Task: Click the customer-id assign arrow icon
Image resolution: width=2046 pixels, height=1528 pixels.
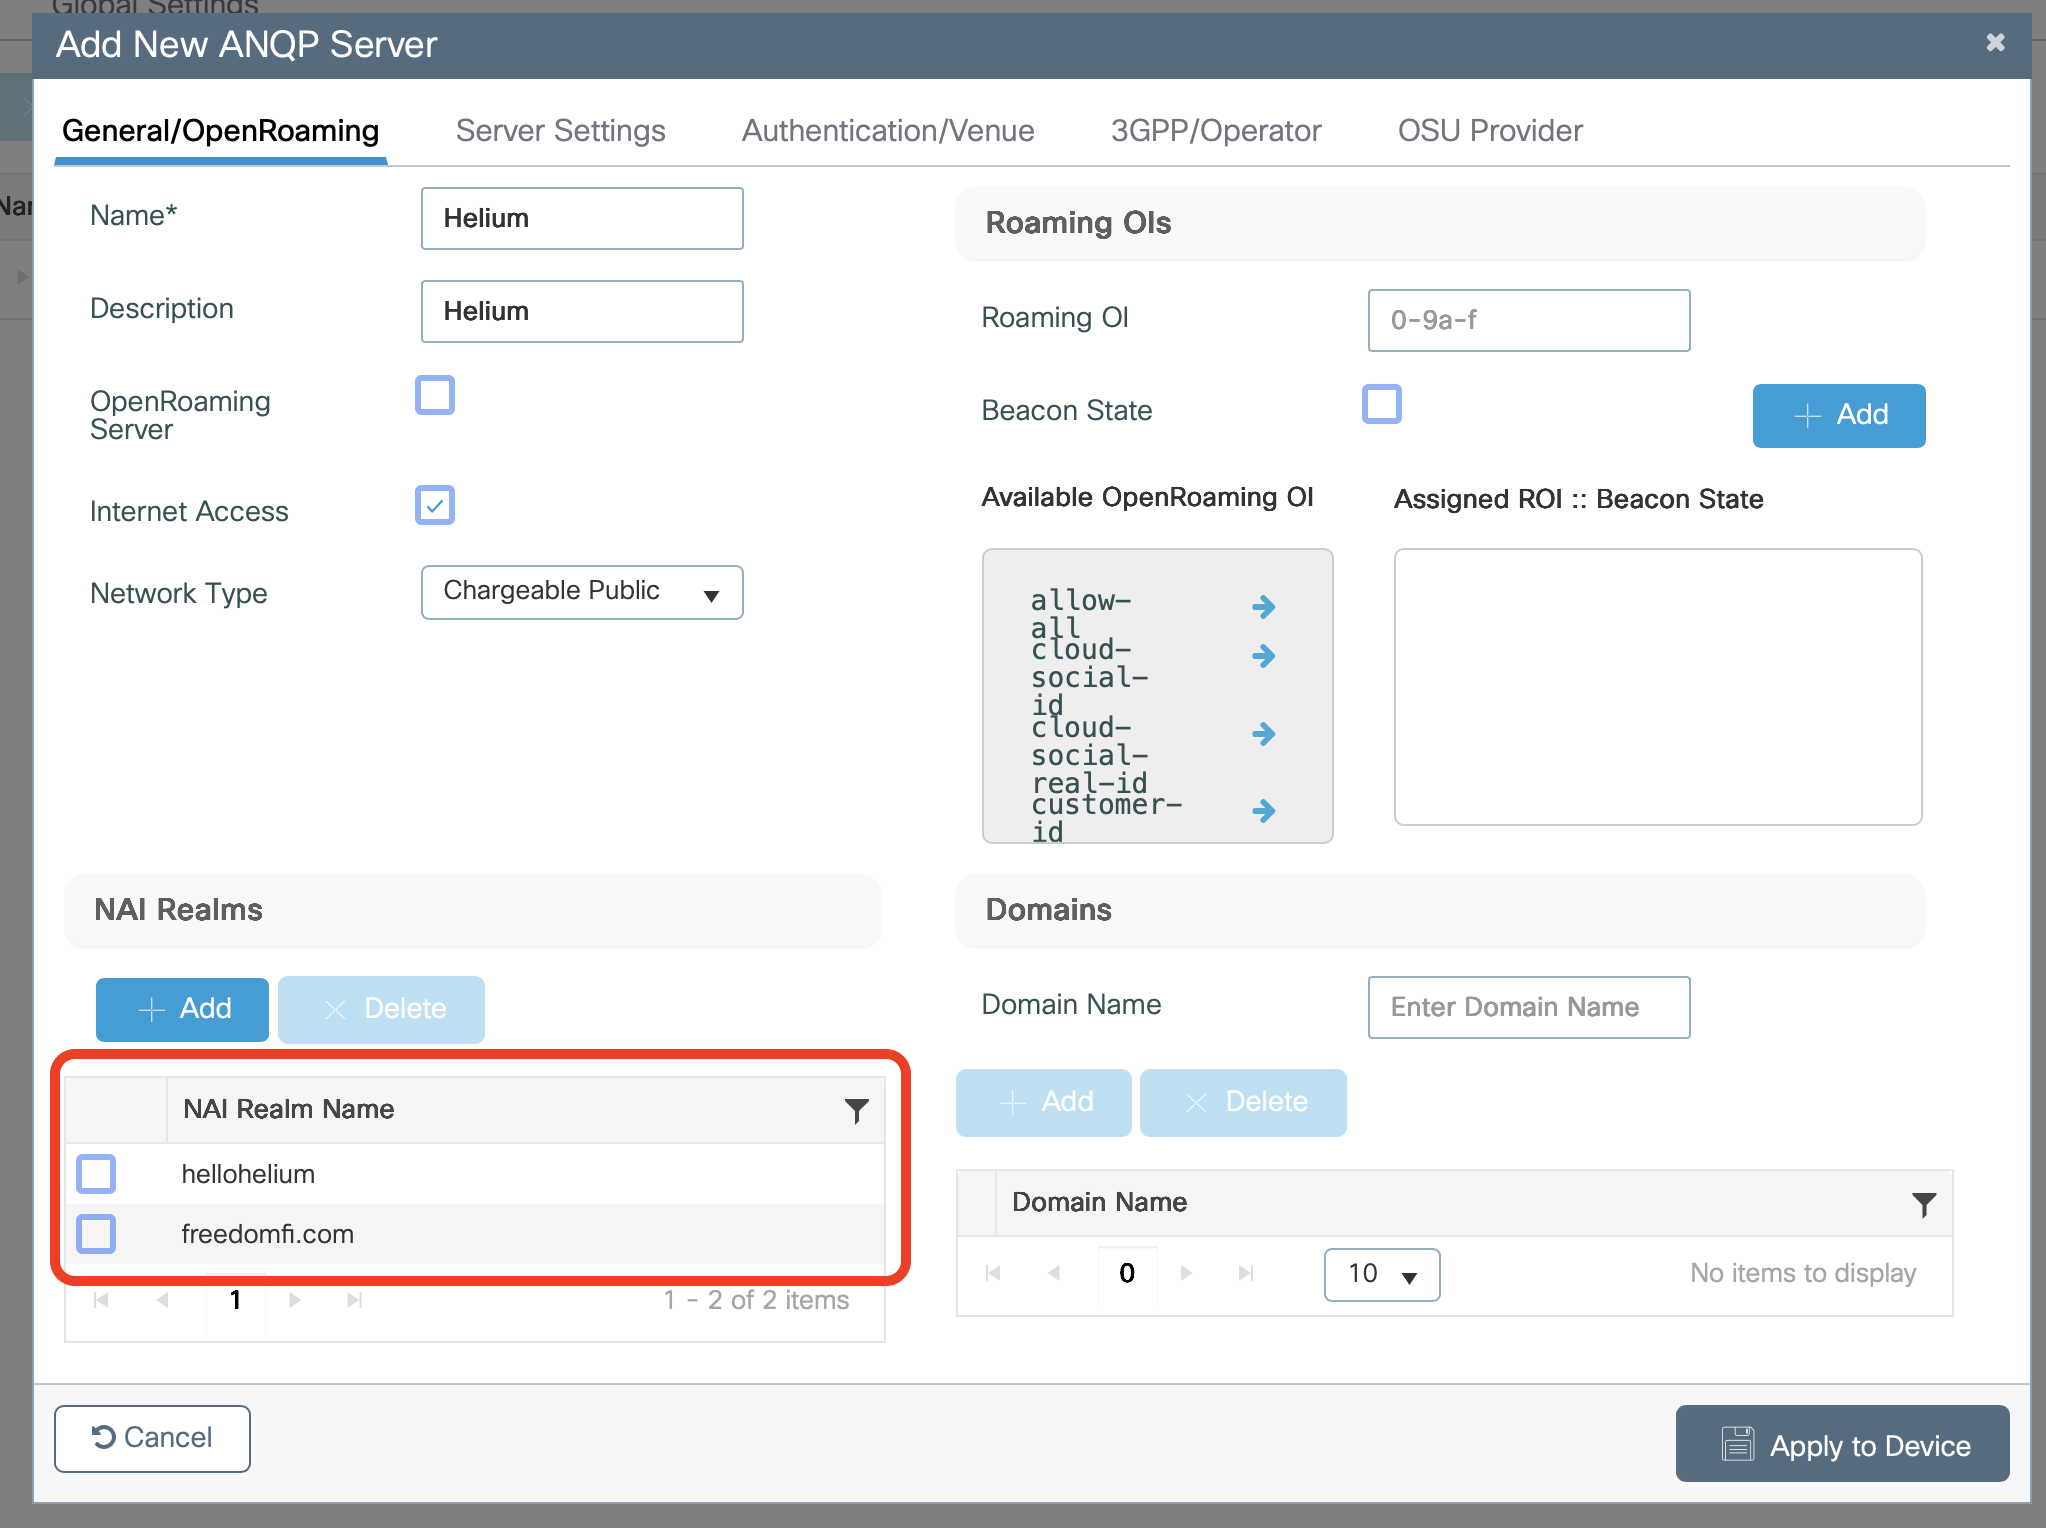Action: pyautogui.click(x=1263, y=810)
